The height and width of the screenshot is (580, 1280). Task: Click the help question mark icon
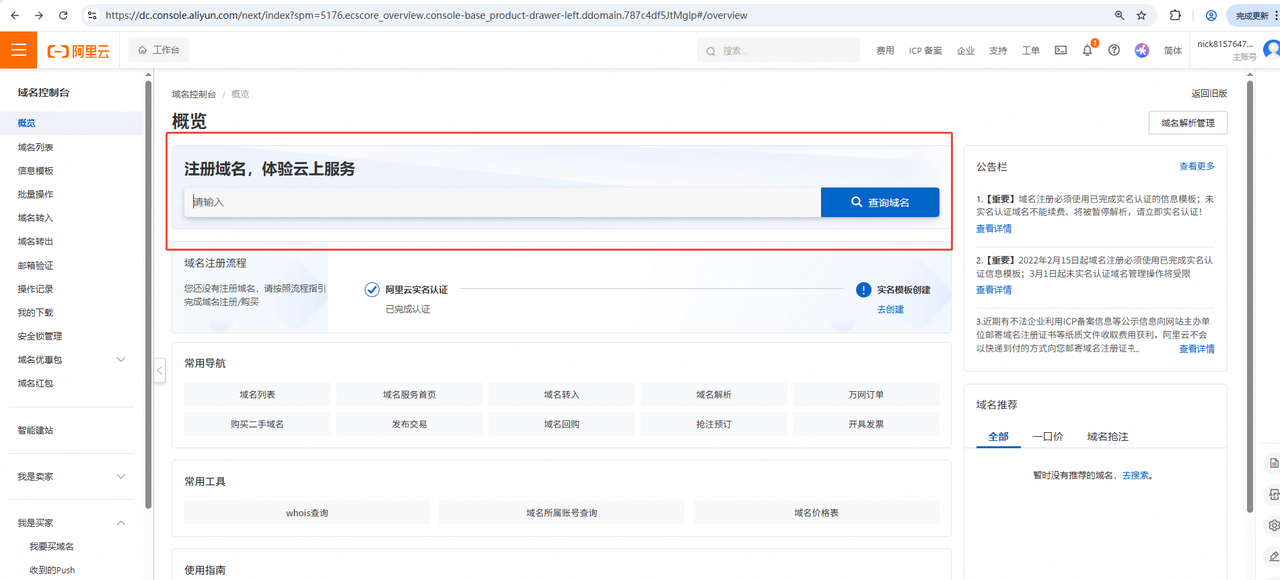(x=1114, y=50)
